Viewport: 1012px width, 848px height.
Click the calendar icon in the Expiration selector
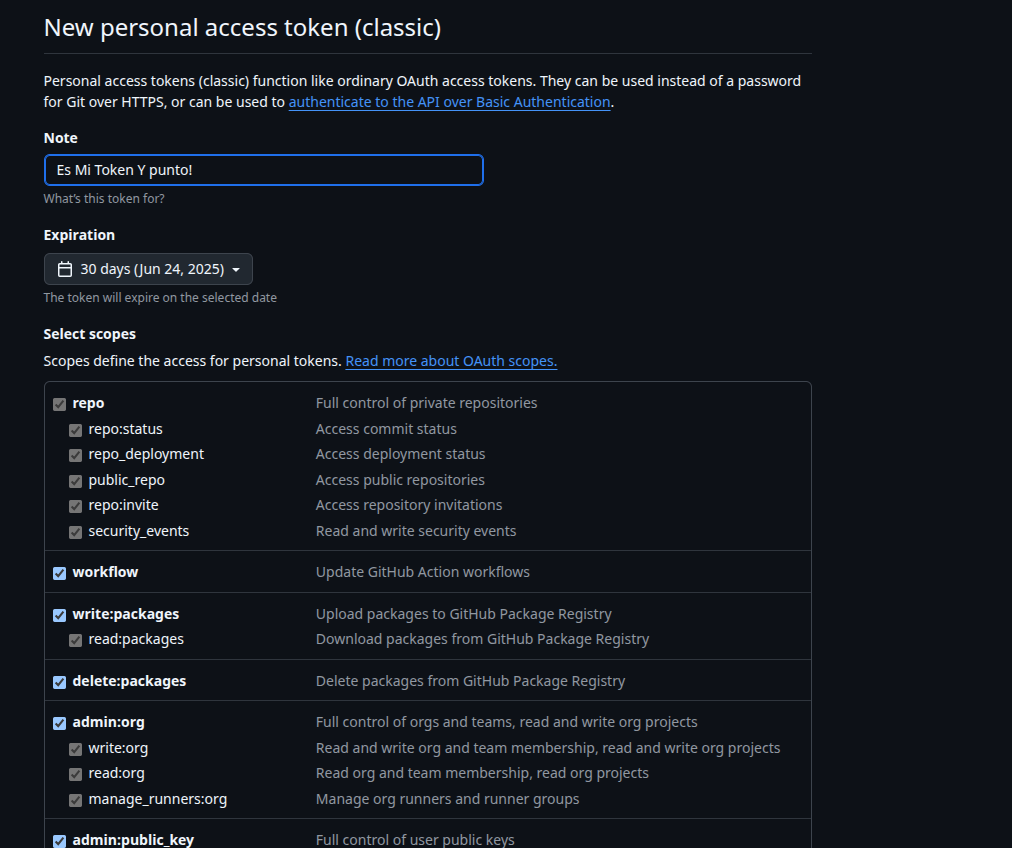(65, 269)
